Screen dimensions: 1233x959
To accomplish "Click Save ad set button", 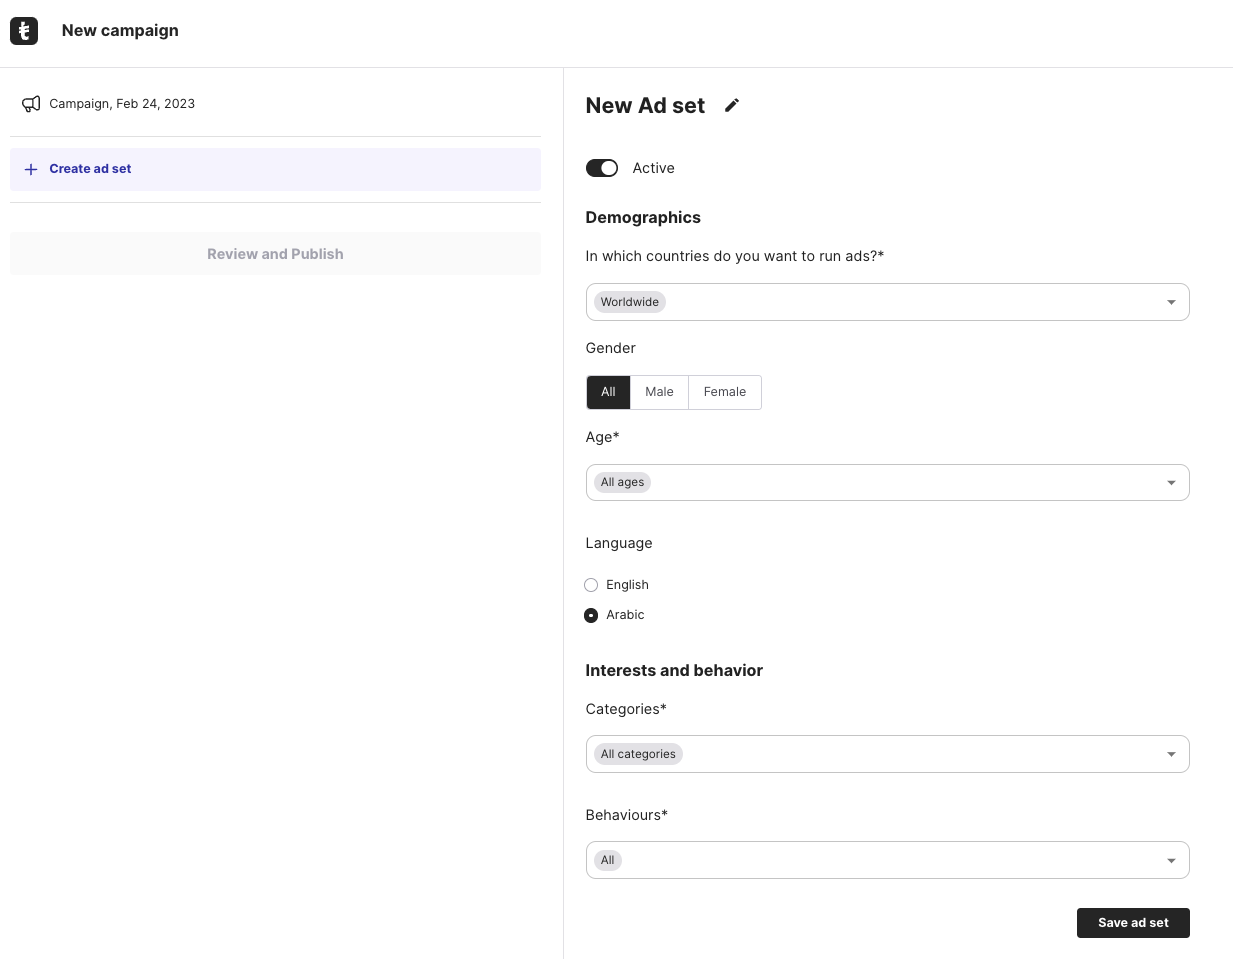I will (1133, 923).
